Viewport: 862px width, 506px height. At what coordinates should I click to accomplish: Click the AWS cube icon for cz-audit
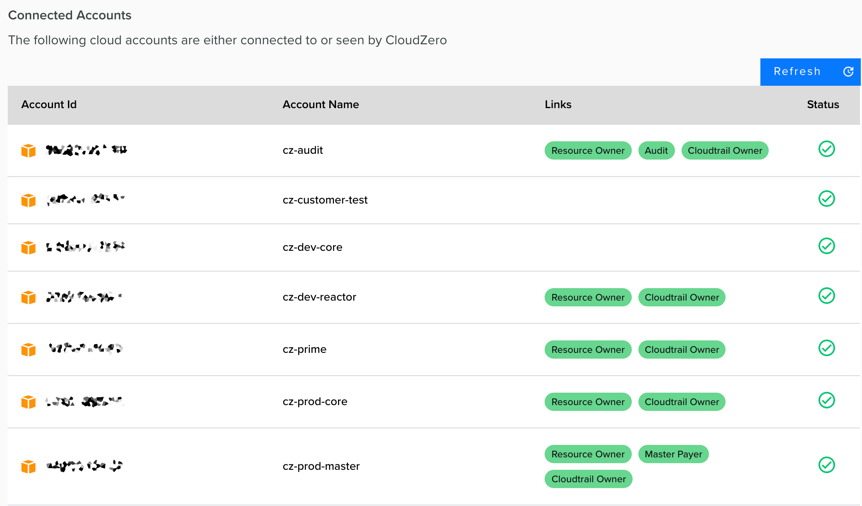pos(29,150)
